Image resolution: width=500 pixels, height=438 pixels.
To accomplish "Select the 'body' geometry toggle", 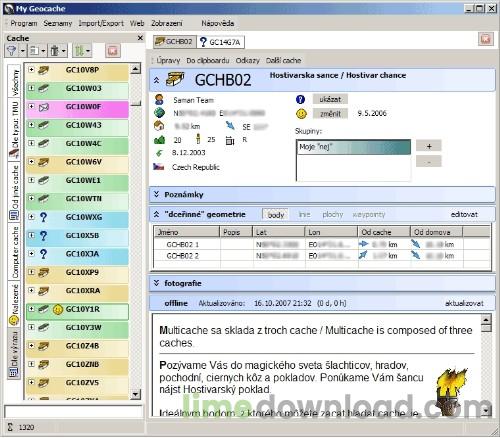I will [x=276, y=215].
